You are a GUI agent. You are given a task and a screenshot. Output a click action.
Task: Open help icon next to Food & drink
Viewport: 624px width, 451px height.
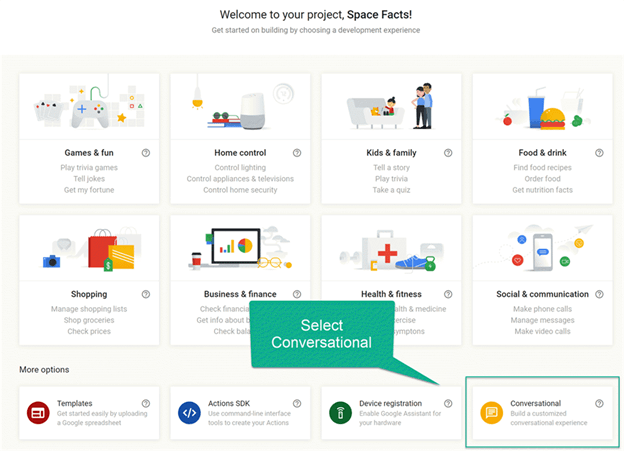pyautogui.click(x=599, y=153)
